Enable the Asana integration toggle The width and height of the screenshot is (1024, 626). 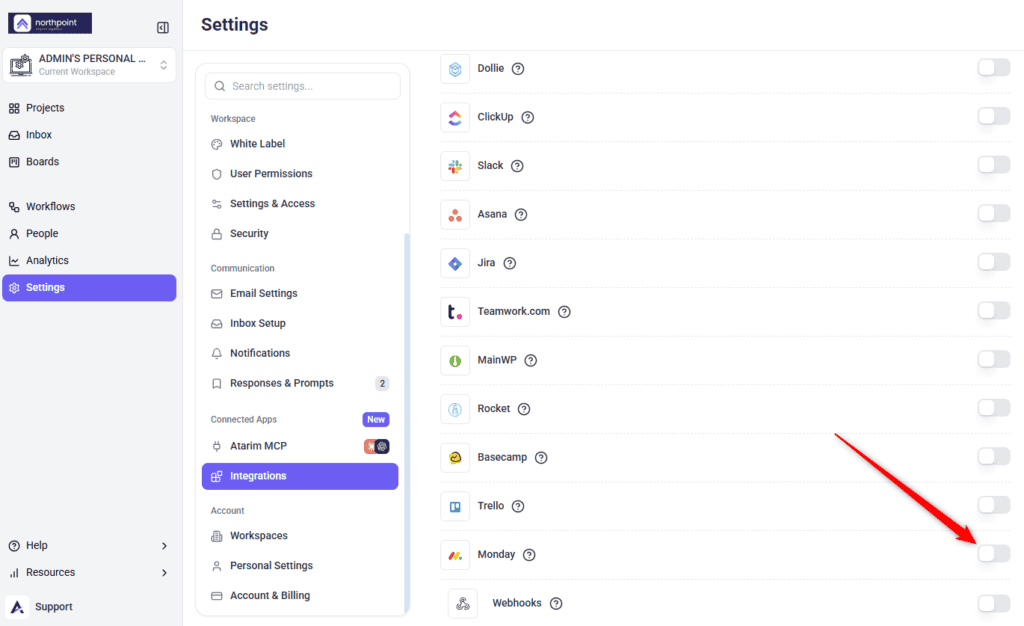point(994,213)
